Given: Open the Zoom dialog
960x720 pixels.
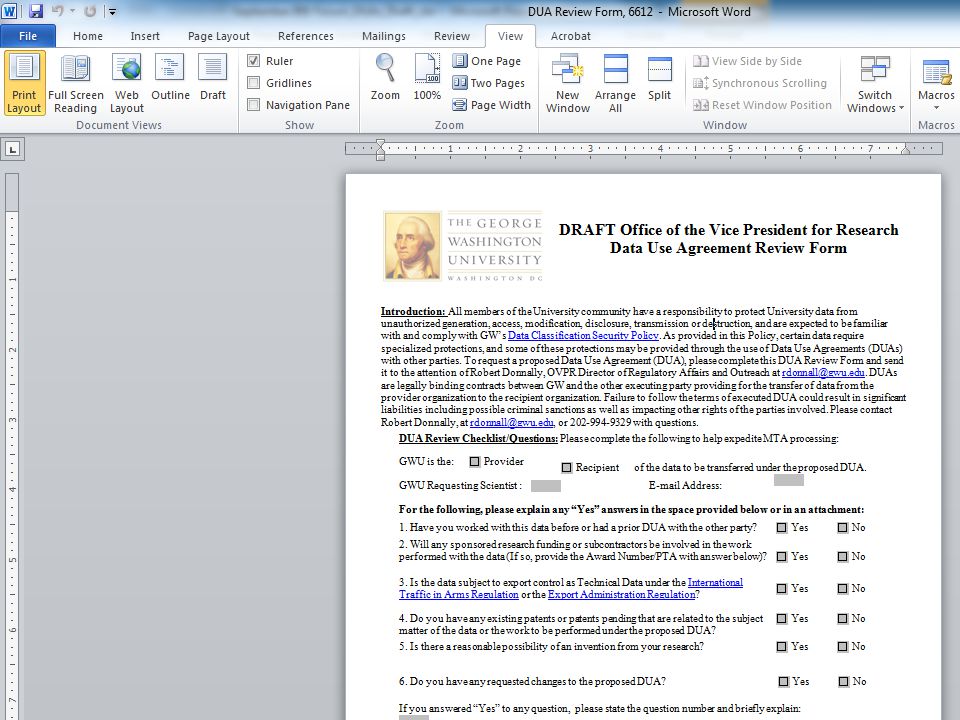Looking at the screenshot, I should pyautogui.click(x=385, y=77).
